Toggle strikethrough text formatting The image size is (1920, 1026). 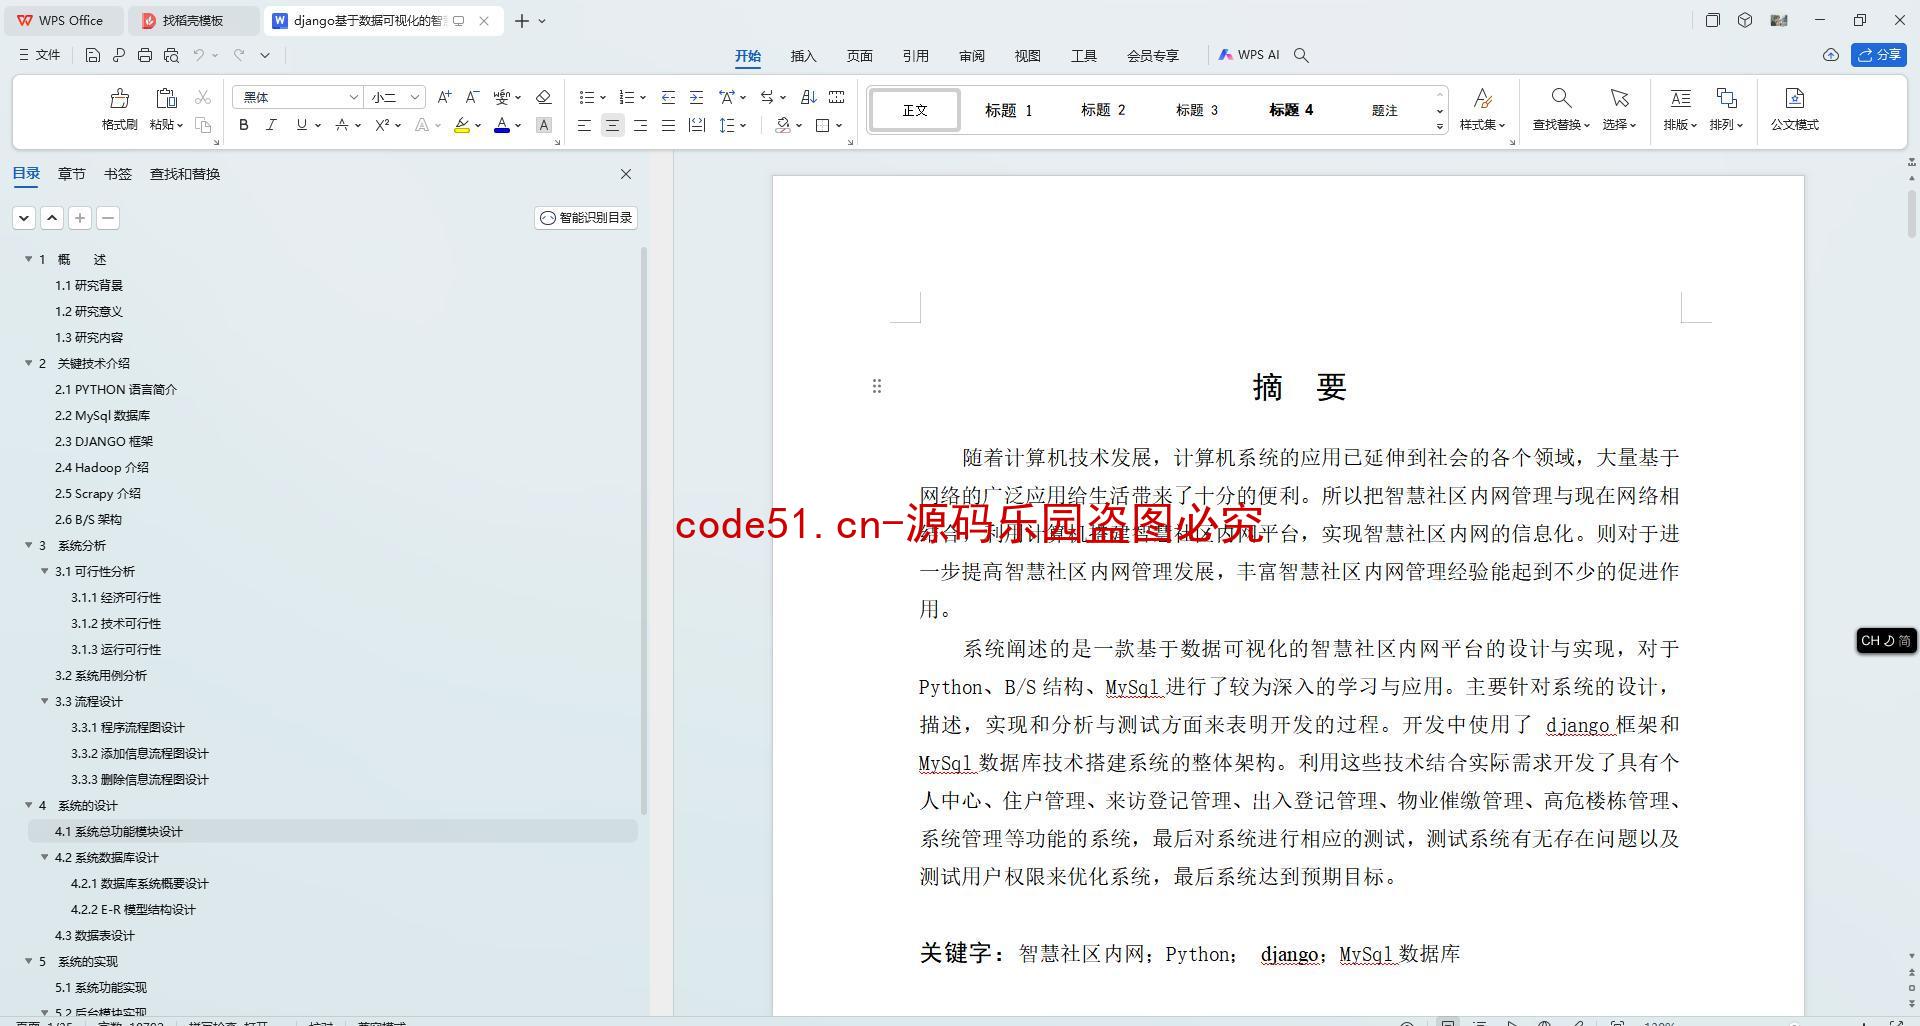[342, 125]
